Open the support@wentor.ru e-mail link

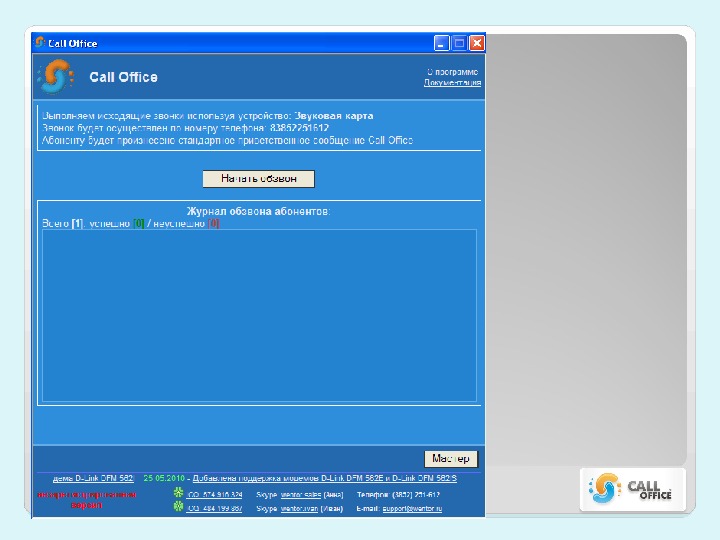click(412, 509)
